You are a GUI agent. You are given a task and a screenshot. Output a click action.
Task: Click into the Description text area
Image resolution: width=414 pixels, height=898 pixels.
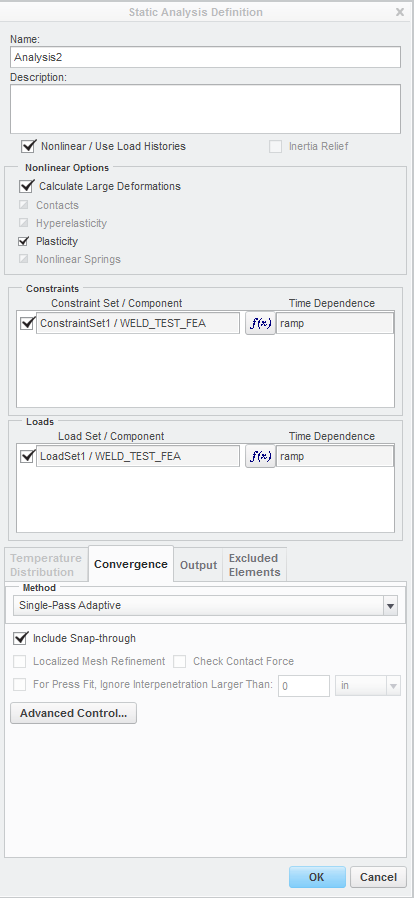click(x=205, y=109)
